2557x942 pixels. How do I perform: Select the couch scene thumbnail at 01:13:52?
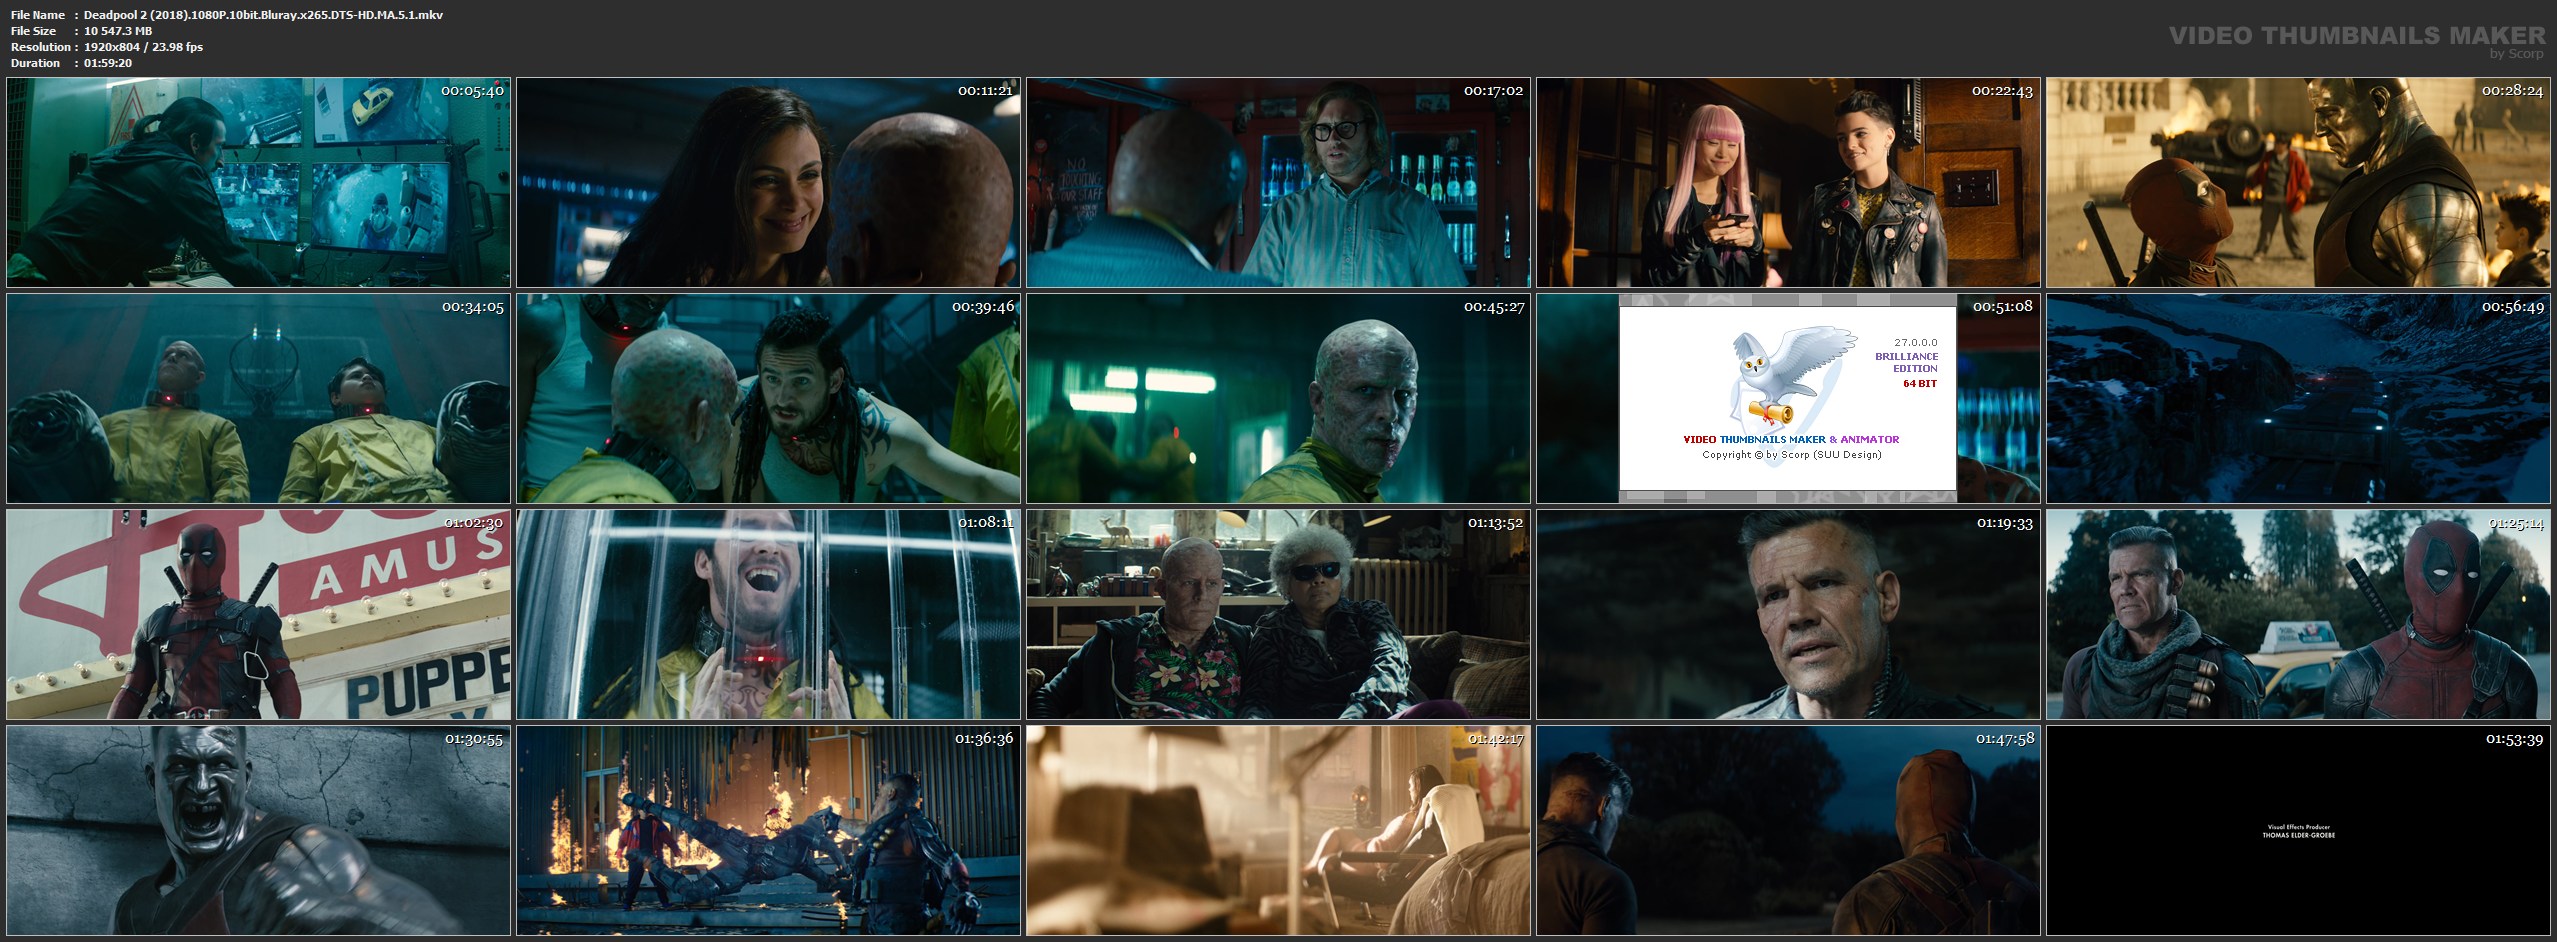1278,615
